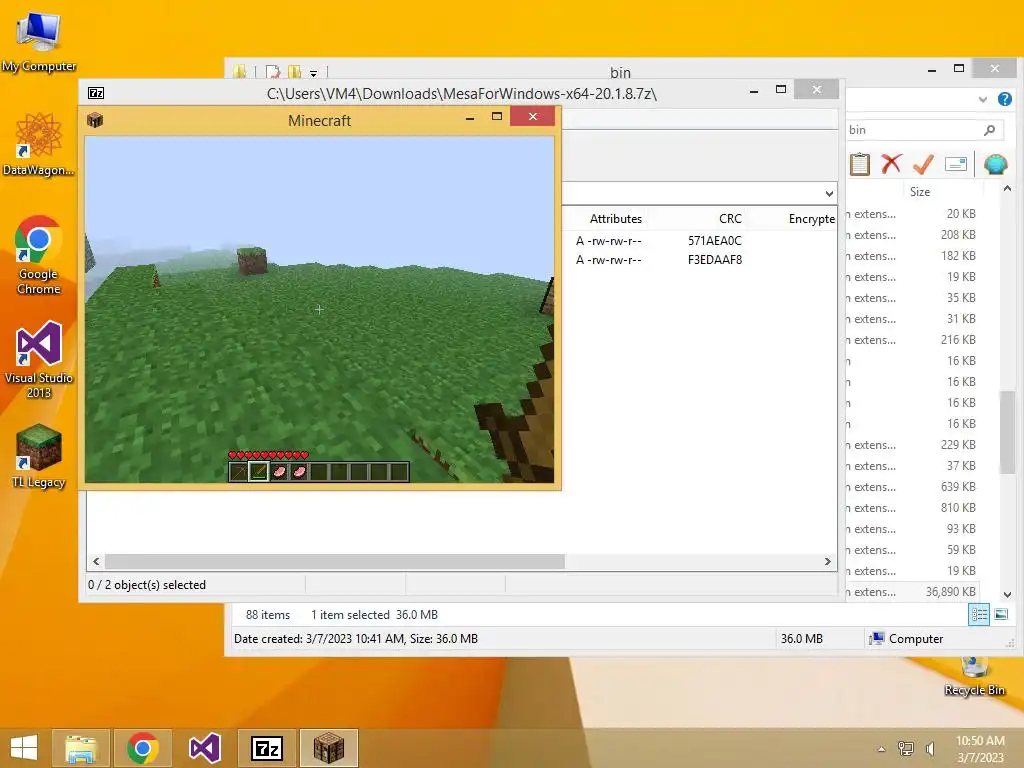The width and height of the screenshot is (1024, 768).
Task: Open the Recycle Bin
Action: coord(974,677)
